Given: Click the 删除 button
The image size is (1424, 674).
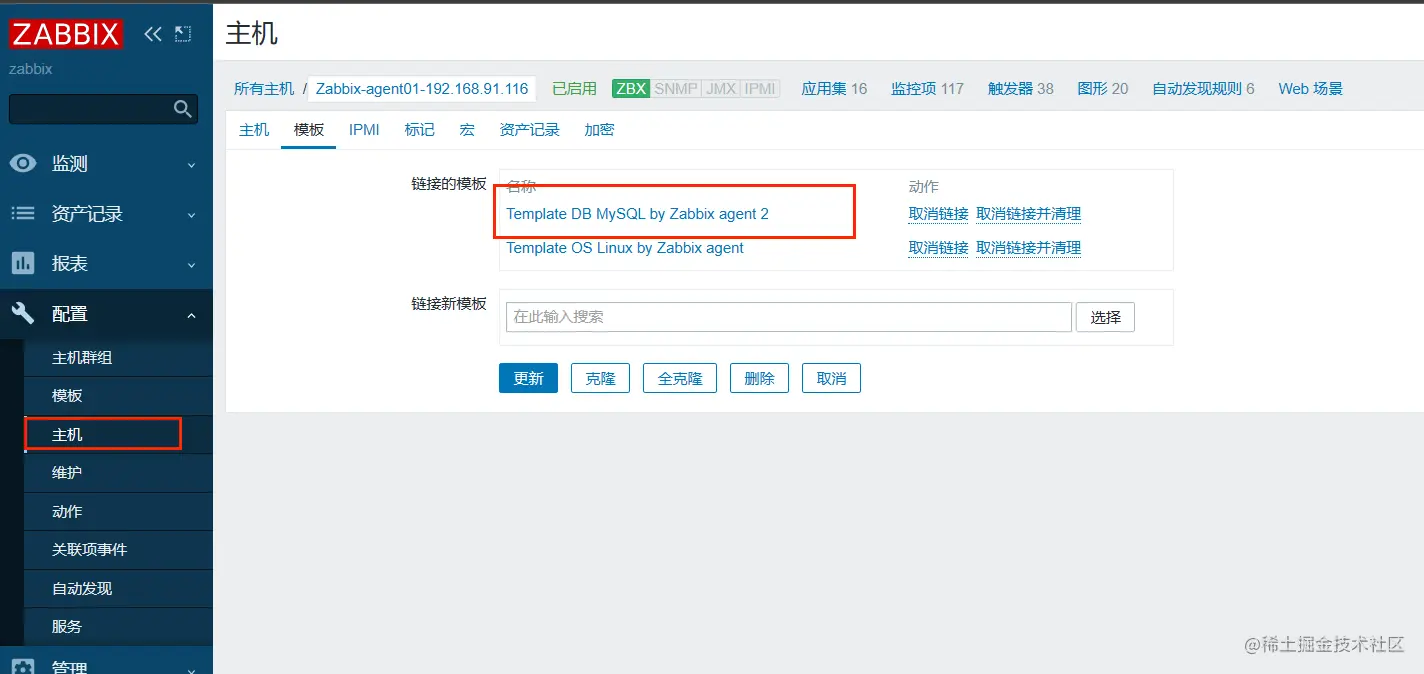Looking at the screenshot, I should [760, 378].
